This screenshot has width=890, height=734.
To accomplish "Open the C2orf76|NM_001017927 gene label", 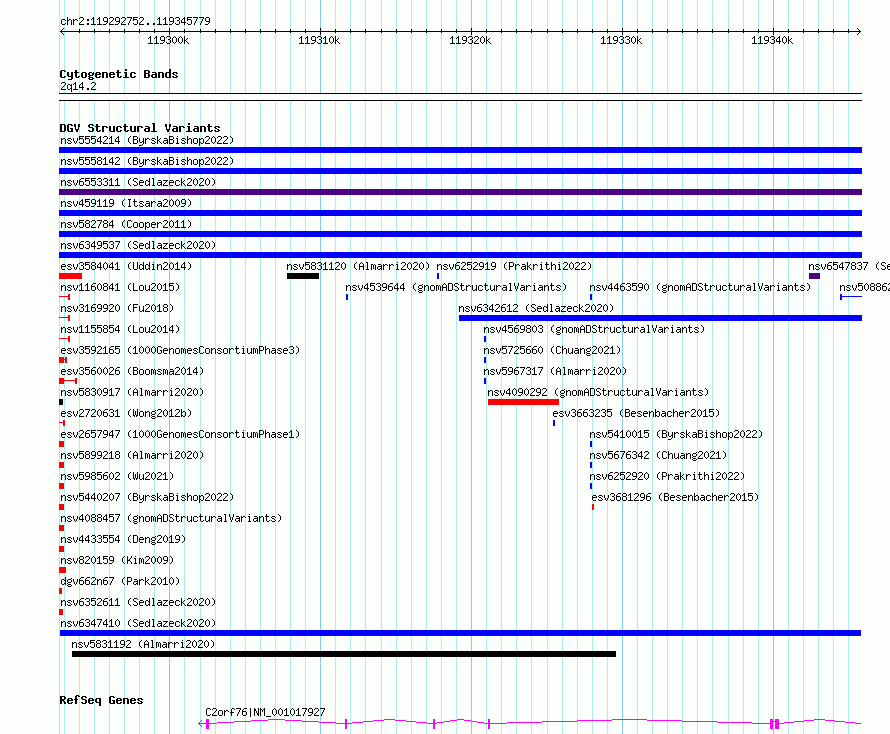I will 265,712.
